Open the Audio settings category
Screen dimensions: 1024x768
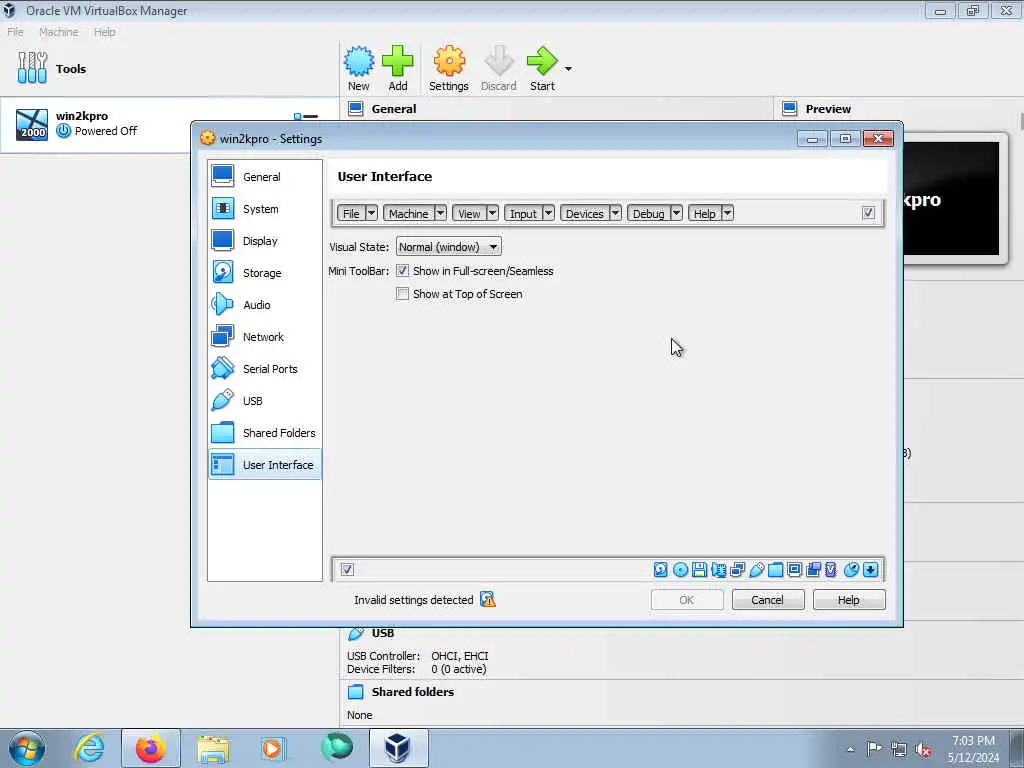(x=264, y=304)
